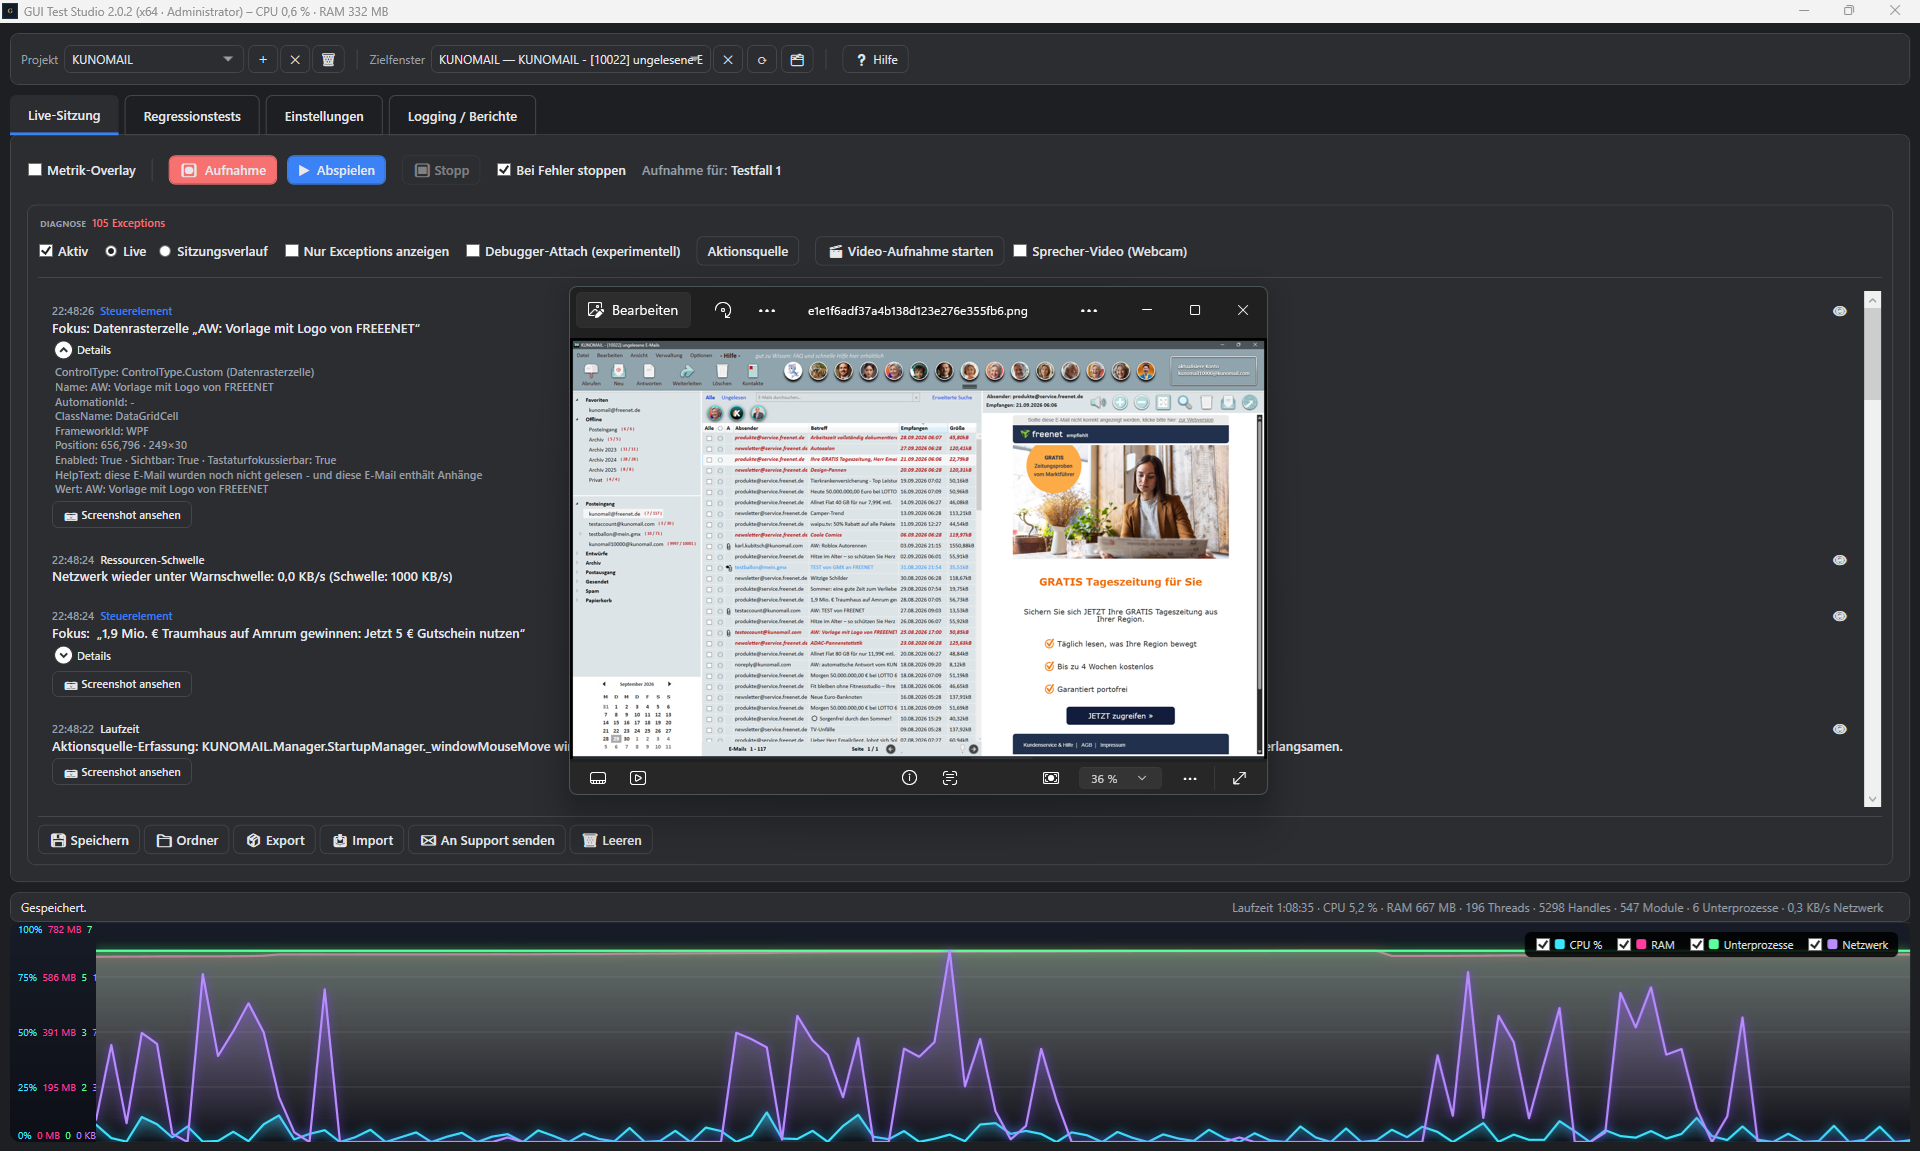Click the diagnosis log scroll-down arrow

[x=1872, y=799]
